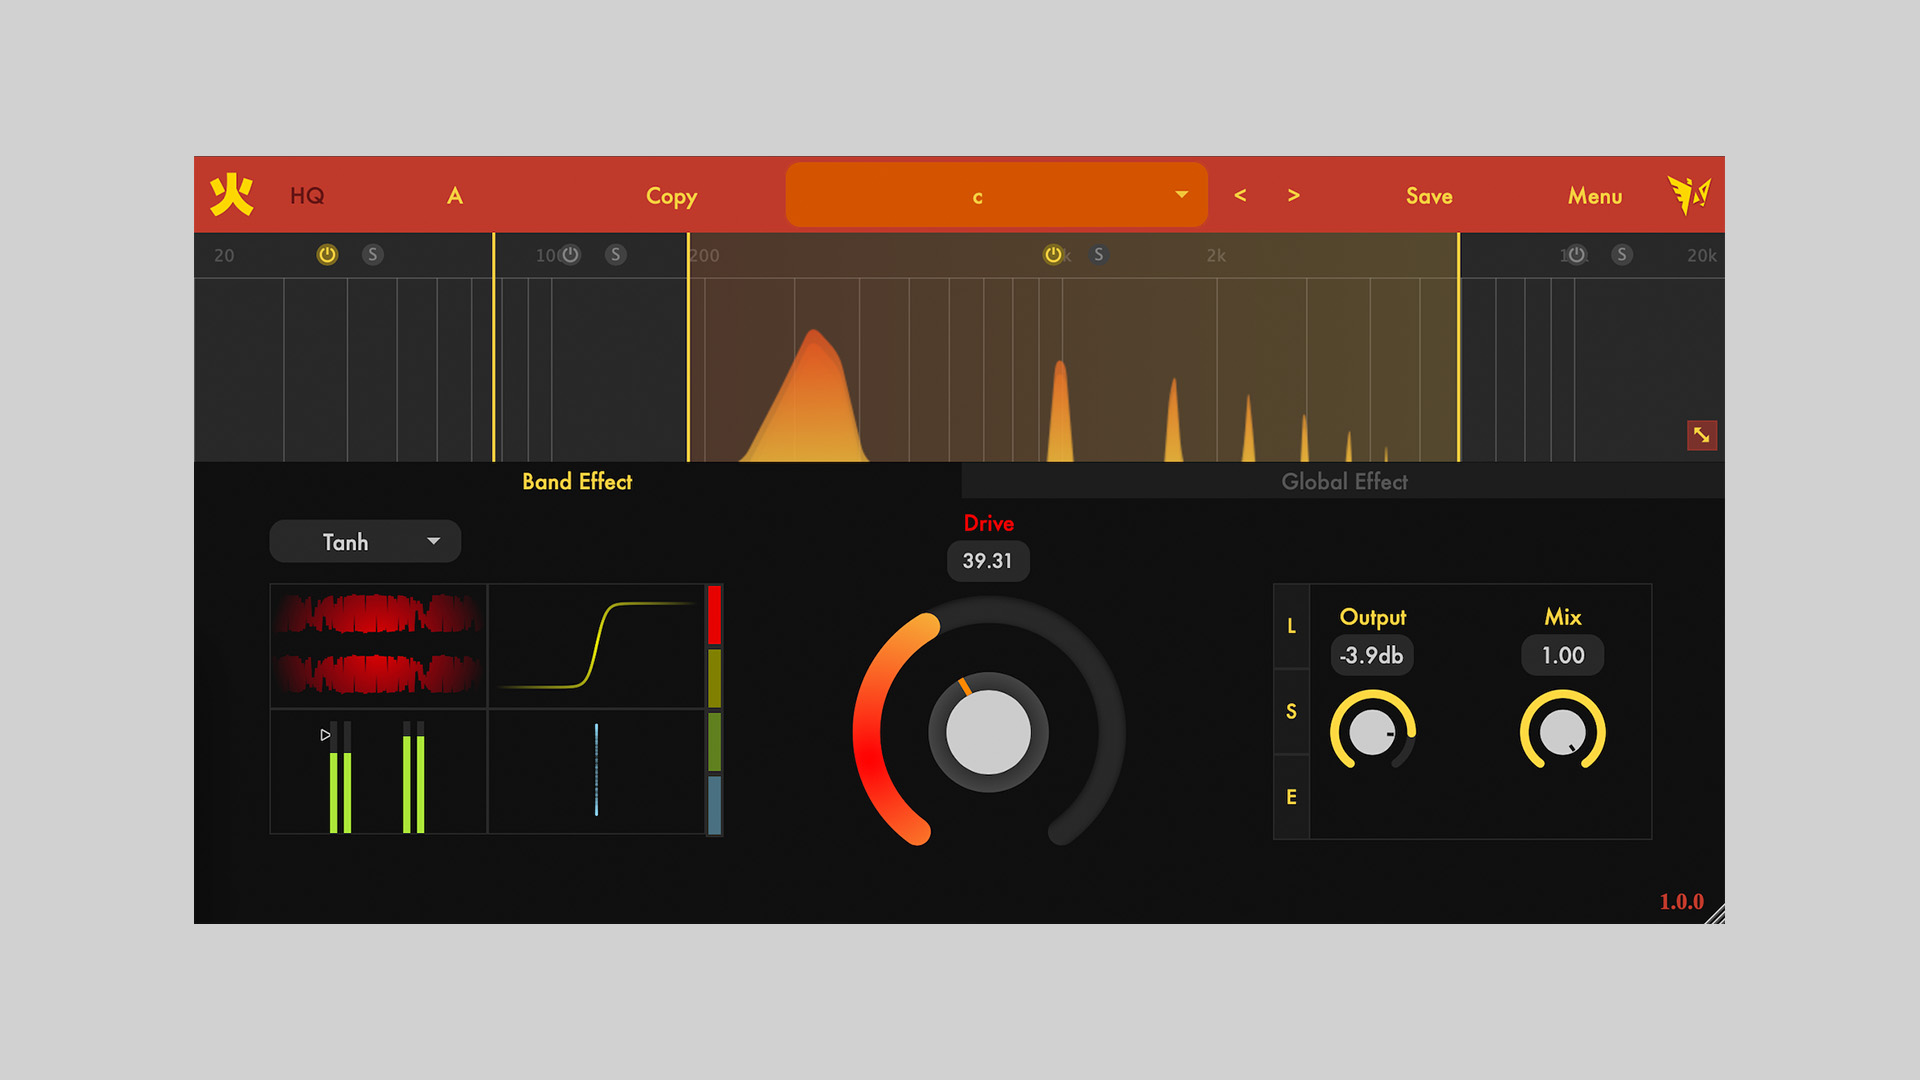Click the Drive value field 39.31

click(988, 561)
